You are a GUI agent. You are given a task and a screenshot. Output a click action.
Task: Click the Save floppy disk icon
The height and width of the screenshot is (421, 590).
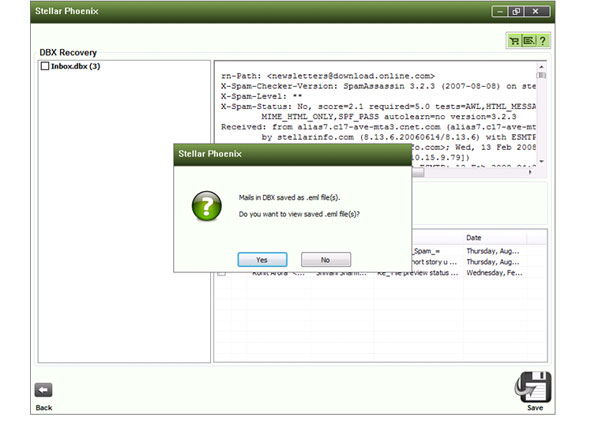[x=533, y=387]
